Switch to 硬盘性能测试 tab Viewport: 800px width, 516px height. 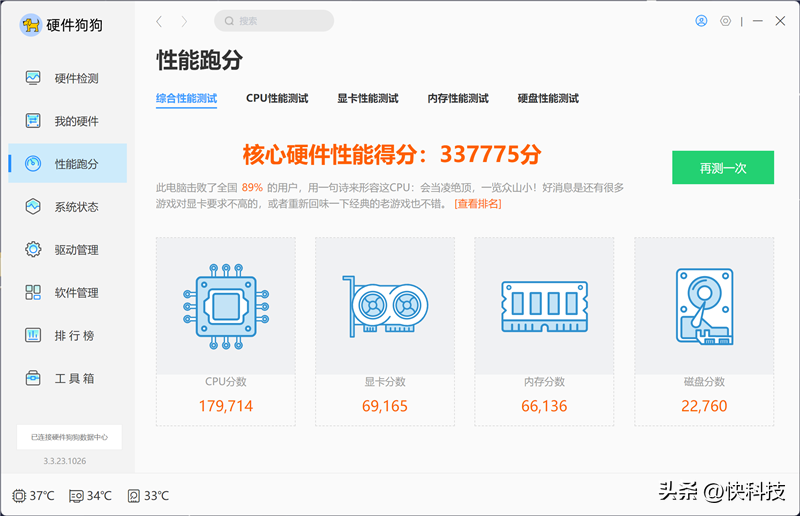tap(548, 99)
